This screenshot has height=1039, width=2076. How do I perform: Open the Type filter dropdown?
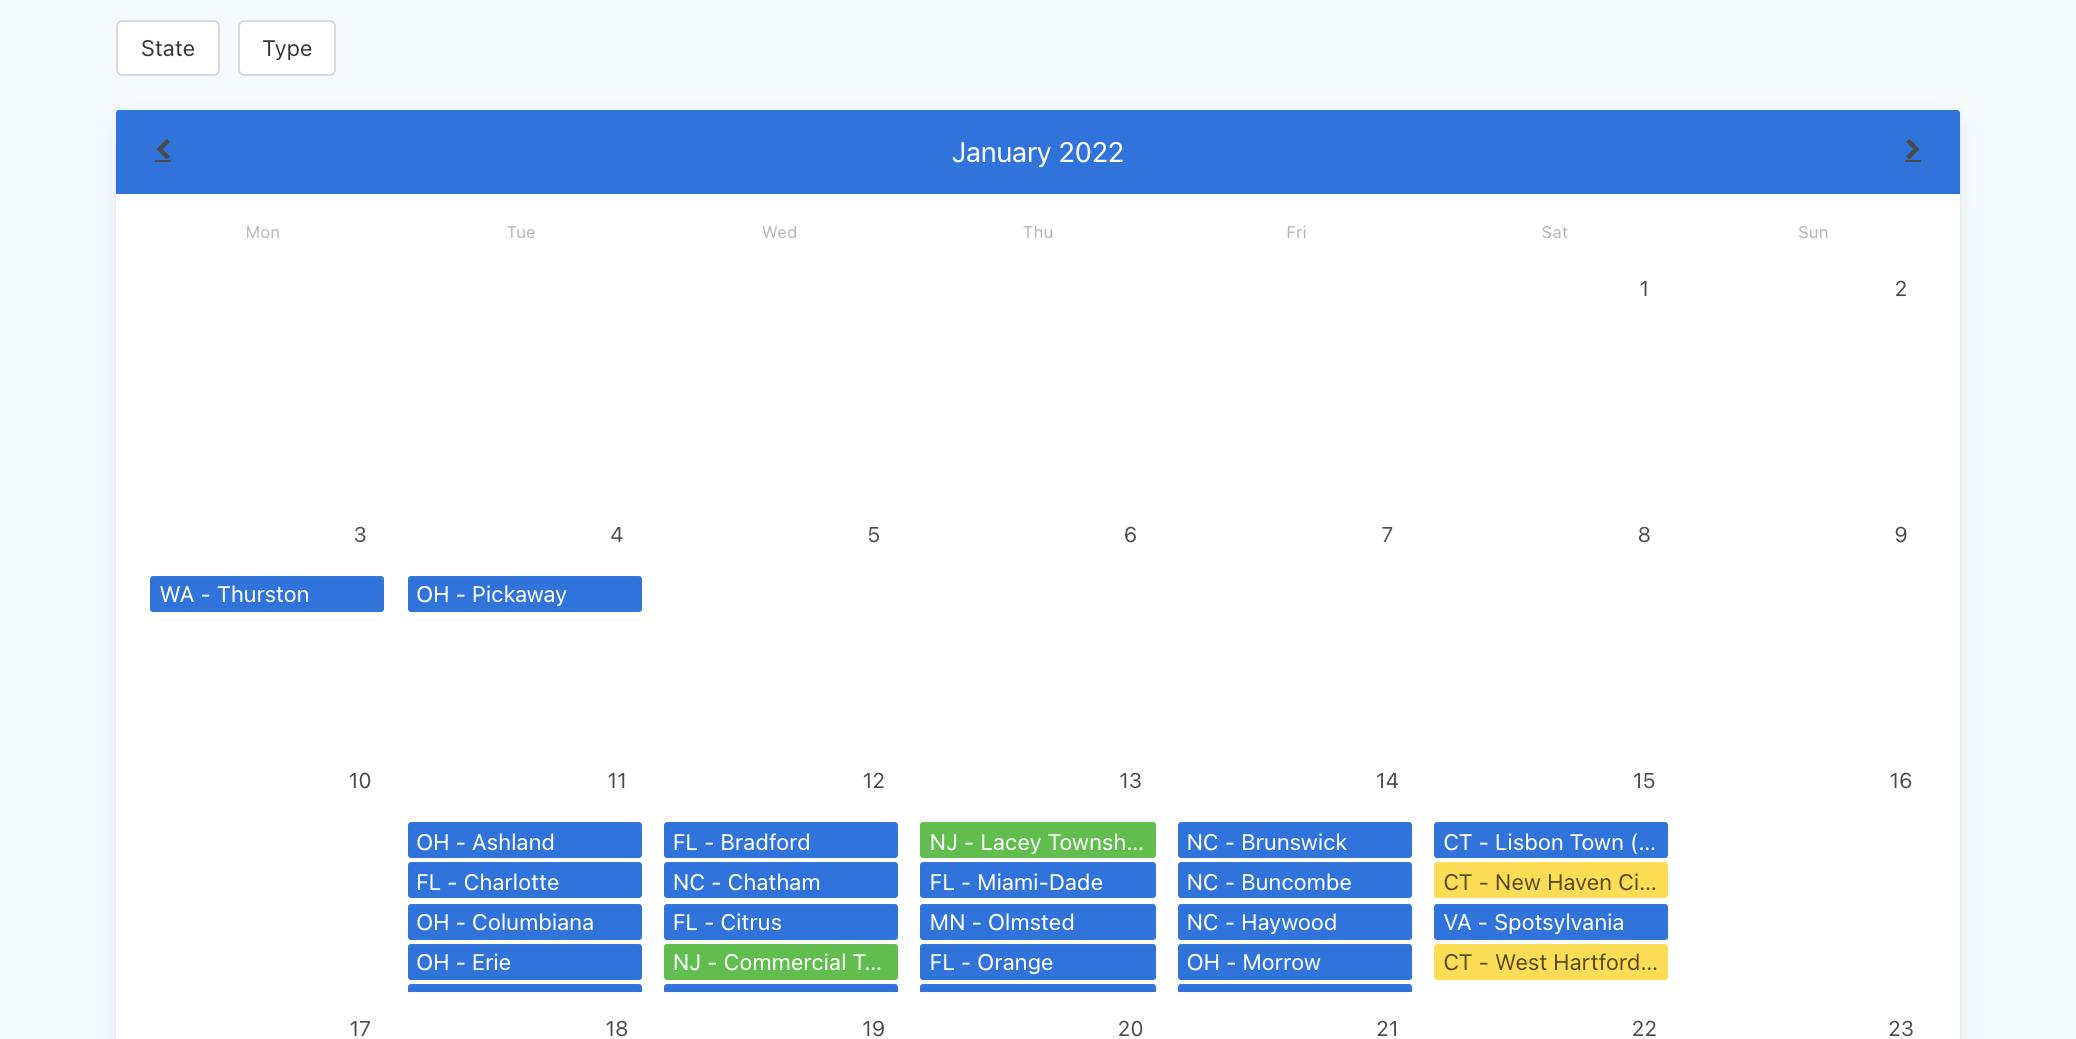[x=287, y=48]
